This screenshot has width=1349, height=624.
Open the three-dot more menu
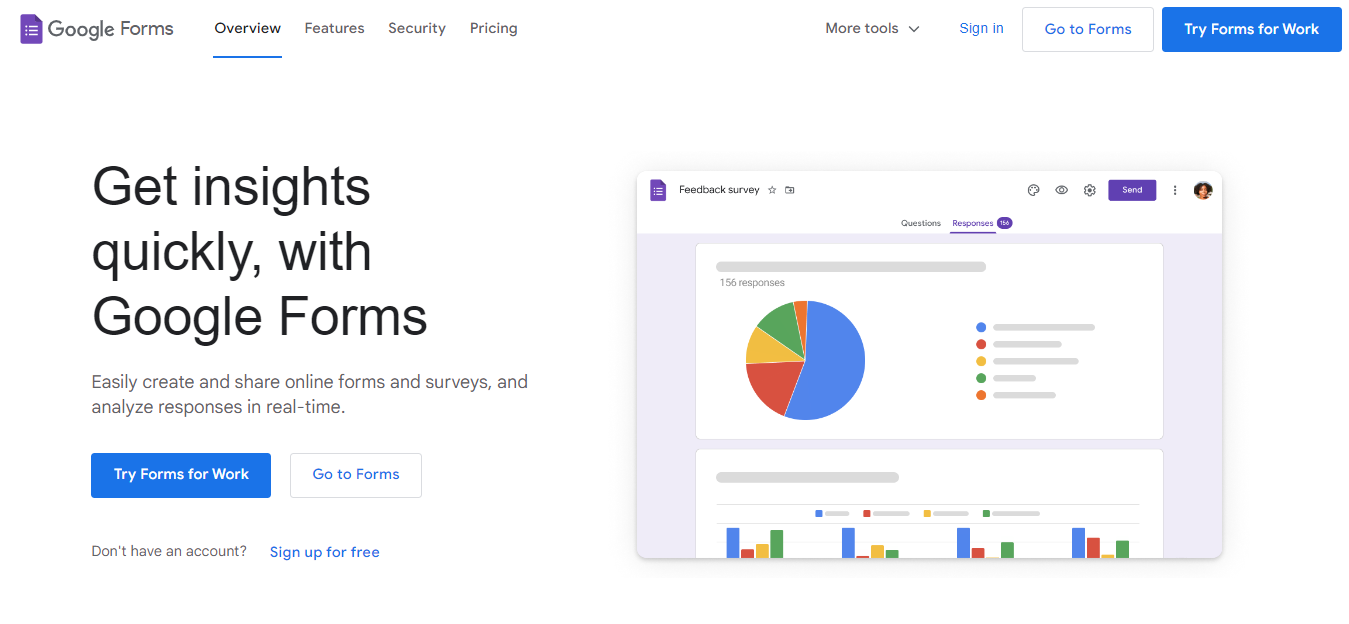coord(1175,190)
